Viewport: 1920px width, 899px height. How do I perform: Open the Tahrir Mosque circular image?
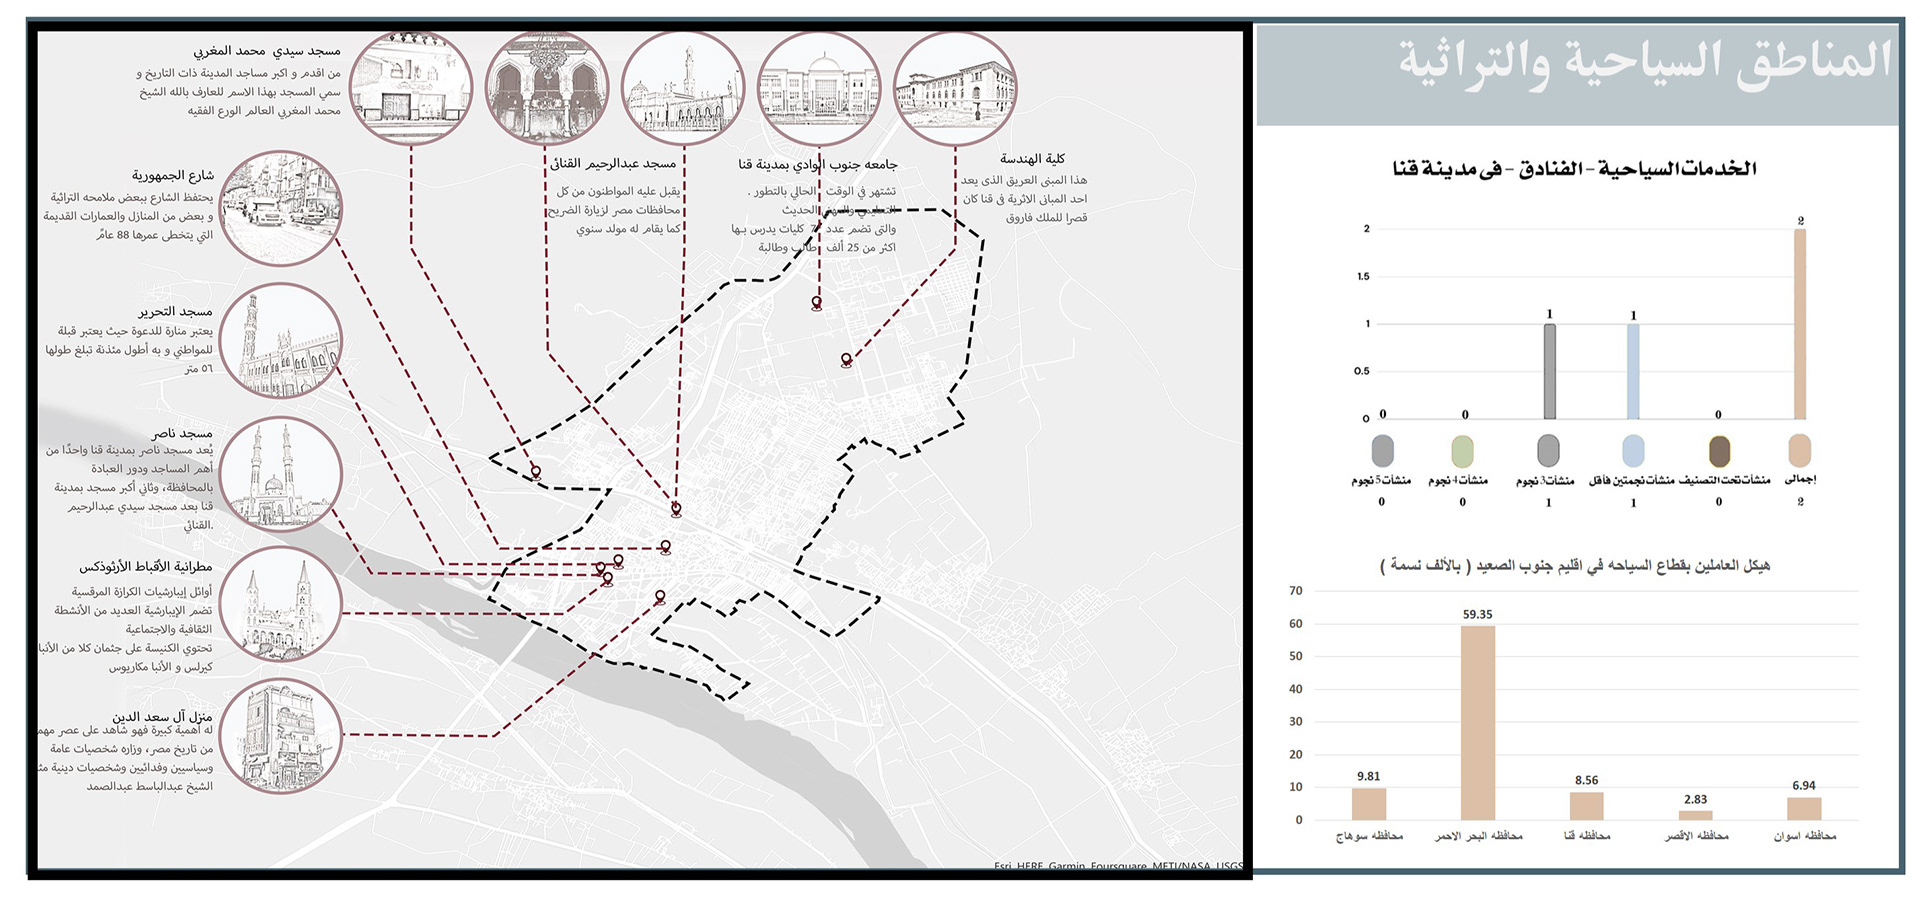click(x=281, y=341)
